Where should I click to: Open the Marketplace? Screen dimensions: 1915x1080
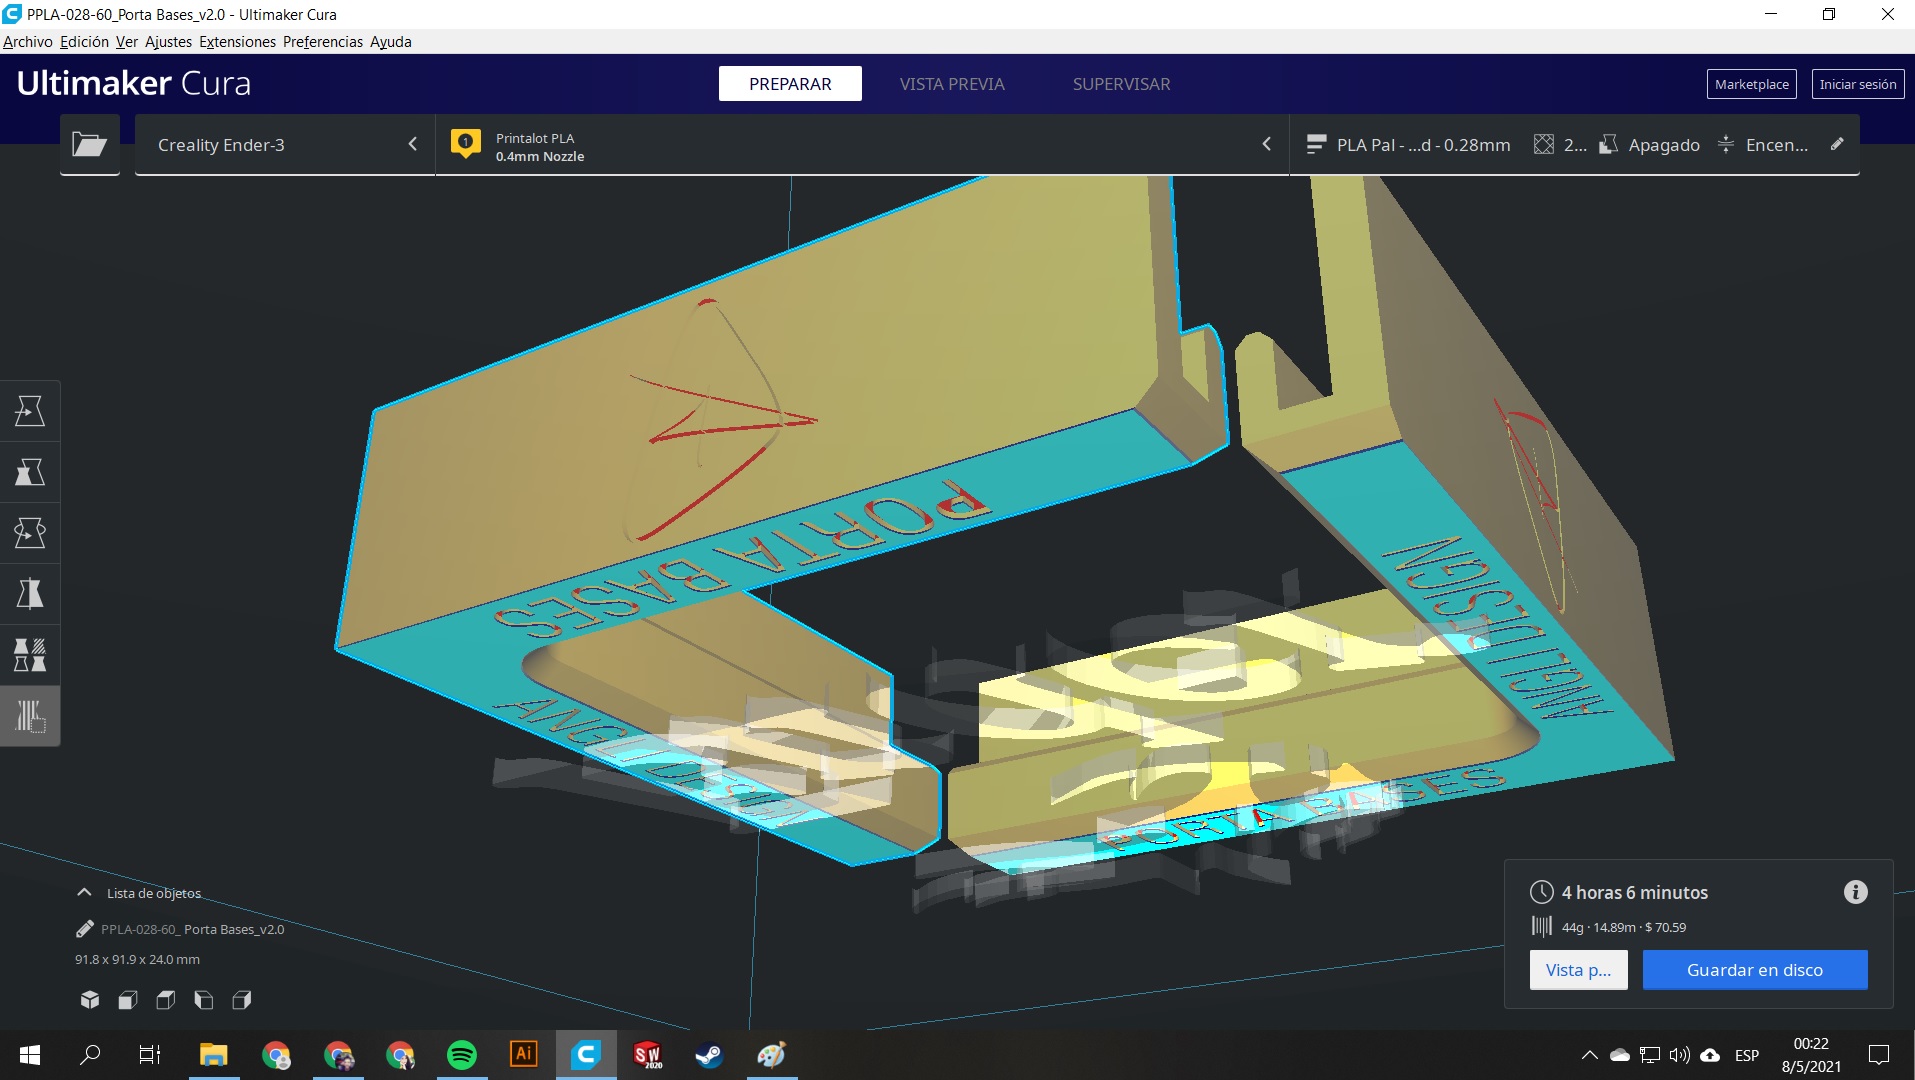click(1750, 84)
